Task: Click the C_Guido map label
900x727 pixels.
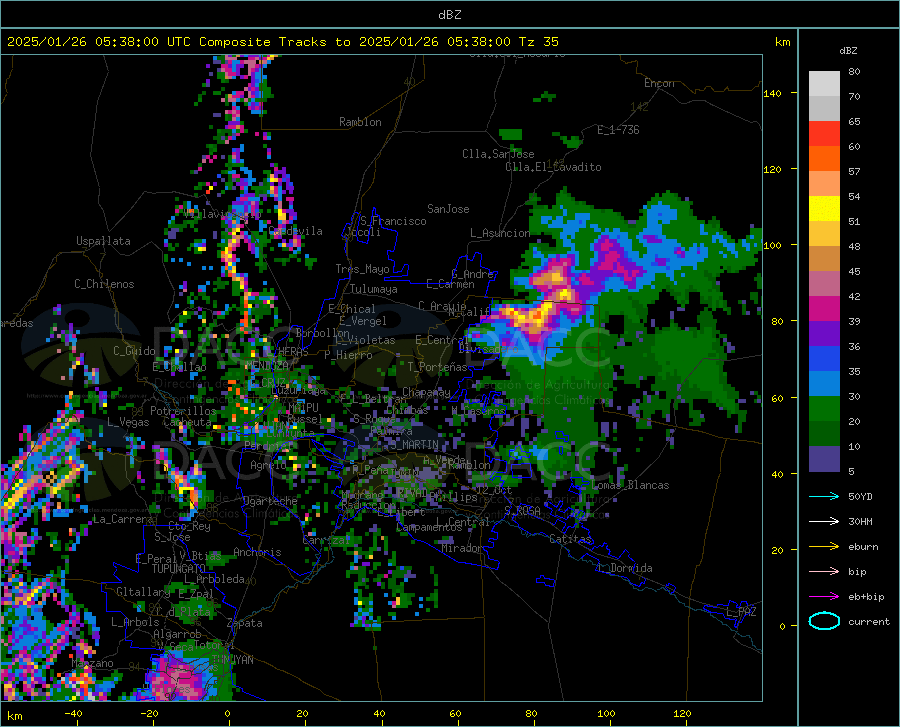Action: click(x=134, y=351)
